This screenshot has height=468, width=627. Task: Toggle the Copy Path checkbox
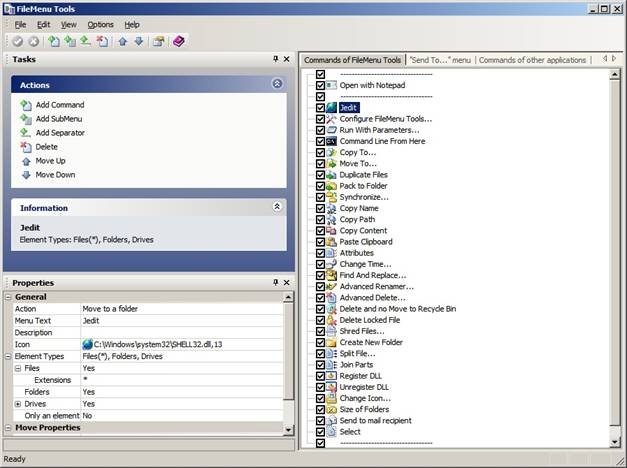click(320, 220)
